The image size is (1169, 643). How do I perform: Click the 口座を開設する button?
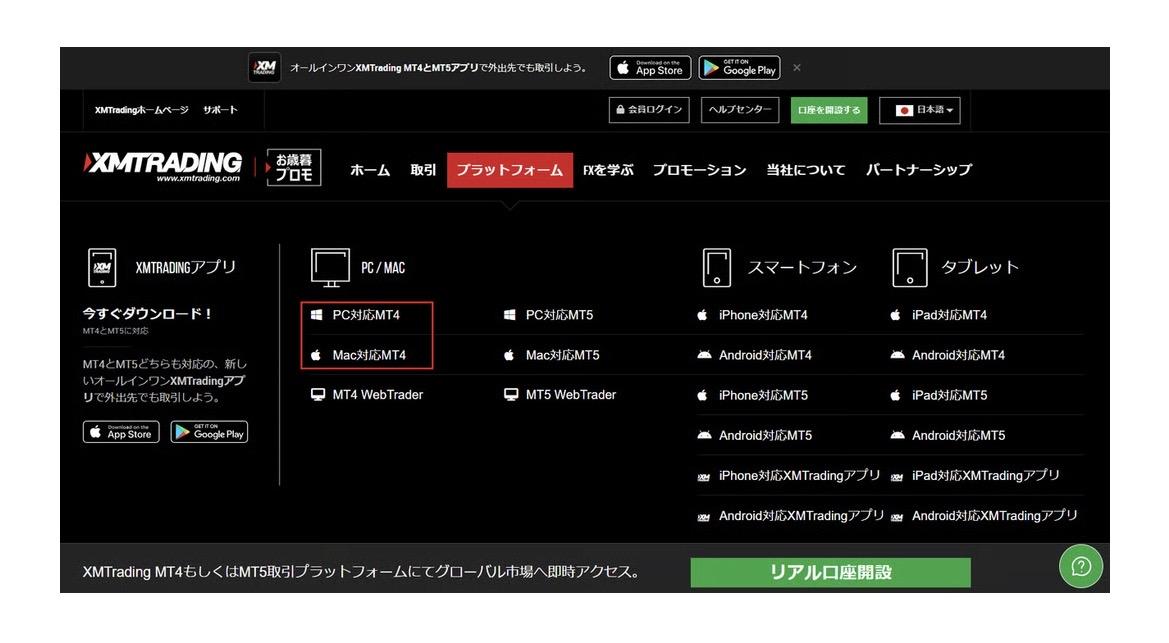[829, 110]
